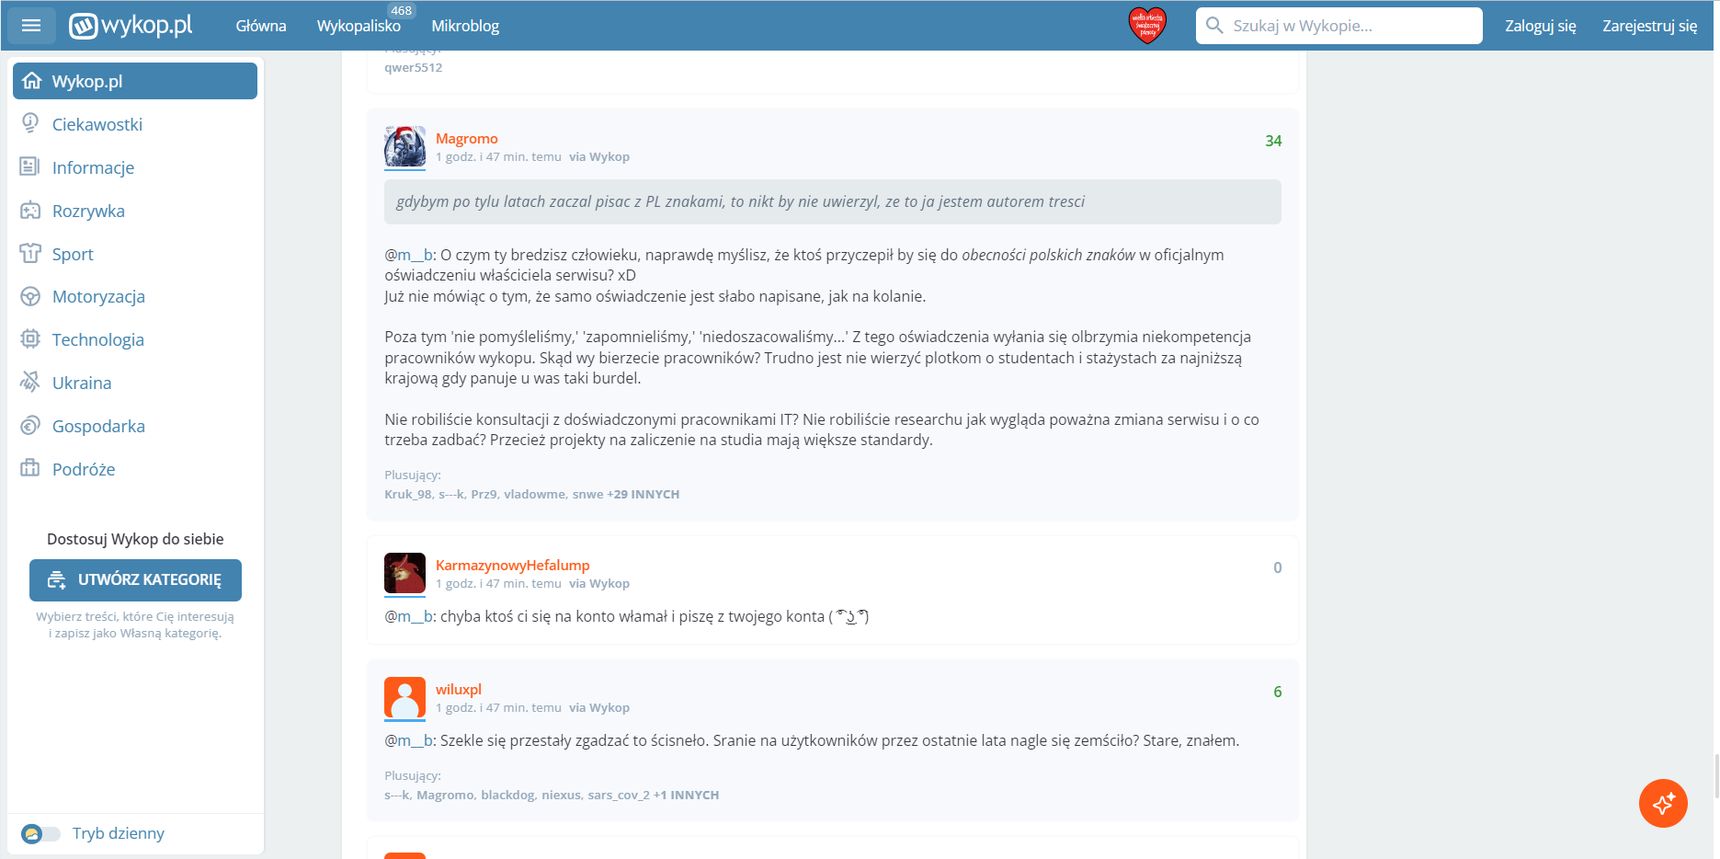Click the vote count 0 on KarmazynowyHefalump's comment
Image resolution: width=1720 pixels, height=859 pixels.
pos(1277,568)
